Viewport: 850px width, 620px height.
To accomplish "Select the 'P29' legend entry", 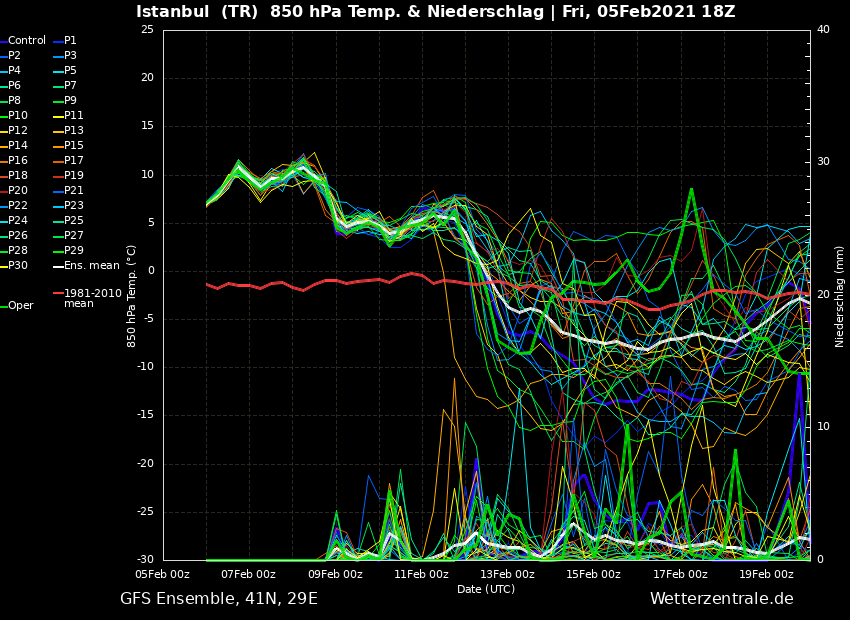I will [x=68, y=250].
